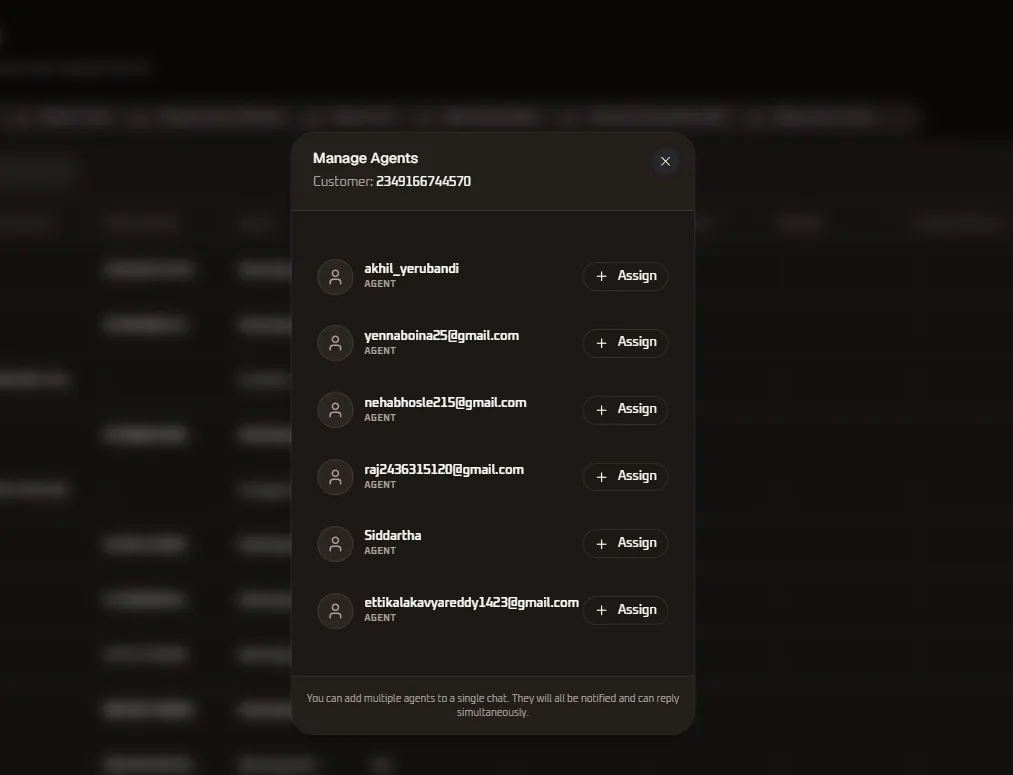Assign agent akhil_yerubandi to the chat

625,276
